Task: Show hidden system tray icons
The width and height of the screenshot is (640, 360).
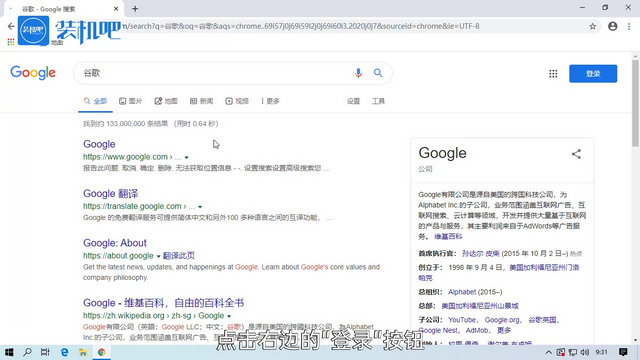Action: click(x=549, y=352)
